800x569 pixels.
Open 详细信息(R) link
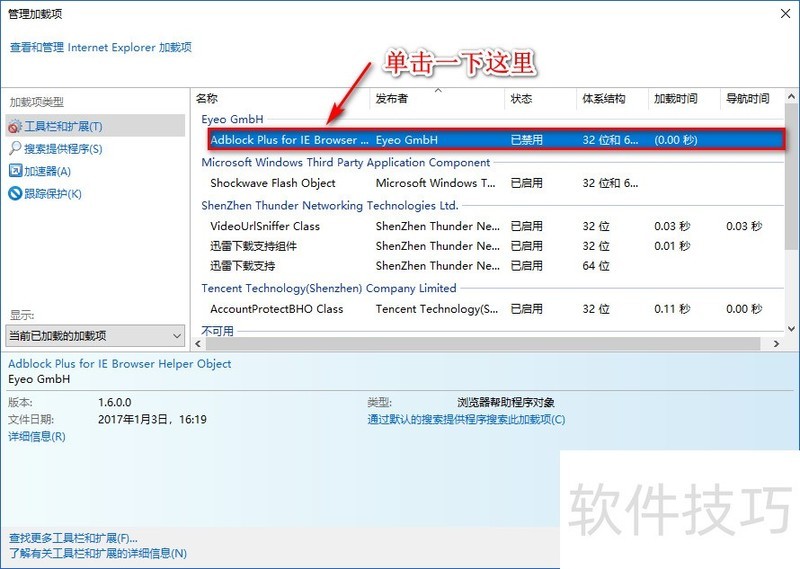[x=37, y=436]
